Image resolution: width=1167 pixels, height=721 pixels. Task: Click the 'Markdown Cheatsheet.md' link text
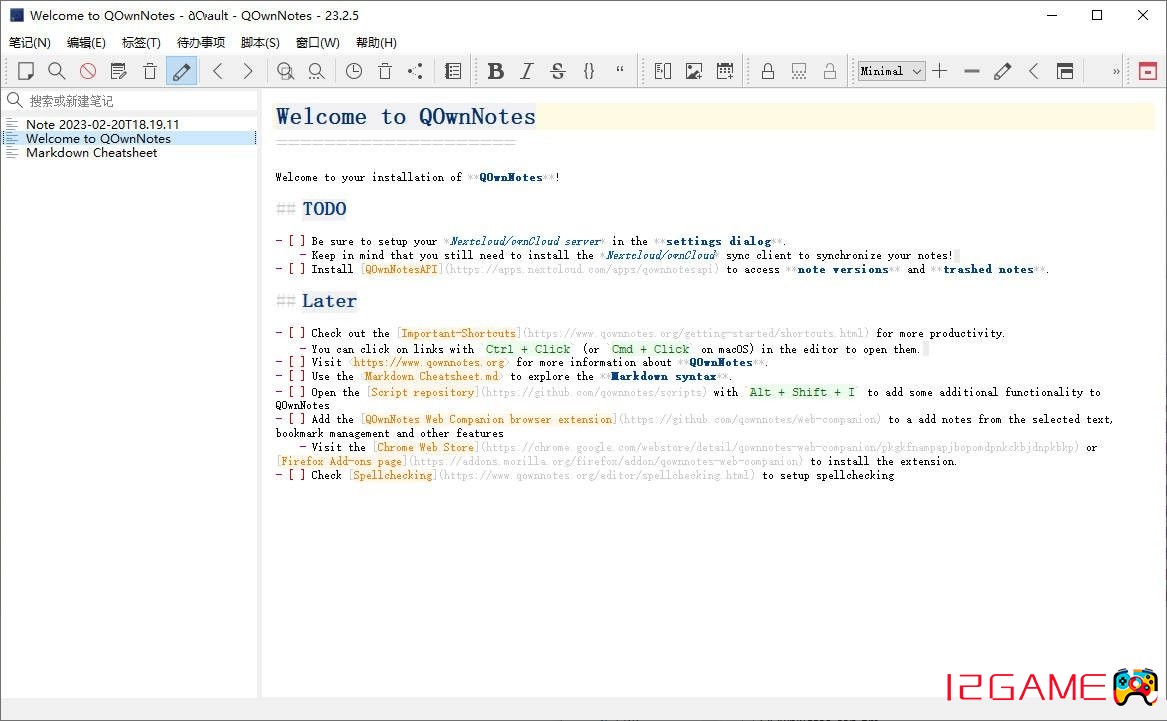coord(432,376)
